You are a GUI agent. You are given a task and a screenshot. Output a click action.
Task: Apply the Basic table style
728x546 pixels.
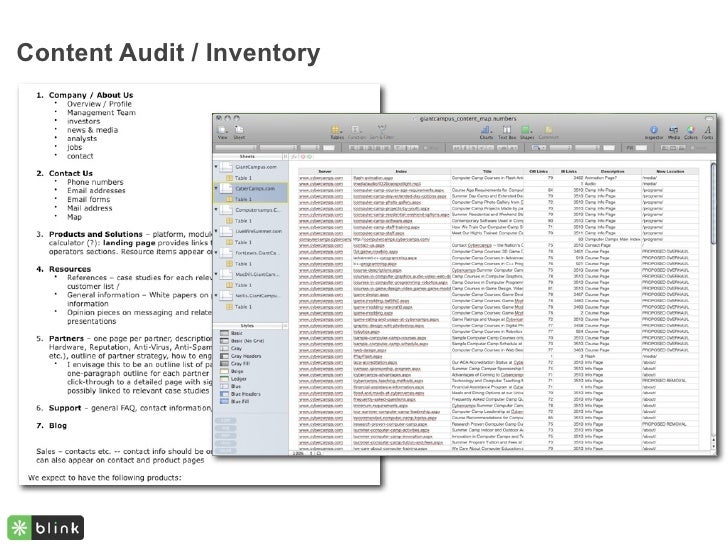click(231, 333)
